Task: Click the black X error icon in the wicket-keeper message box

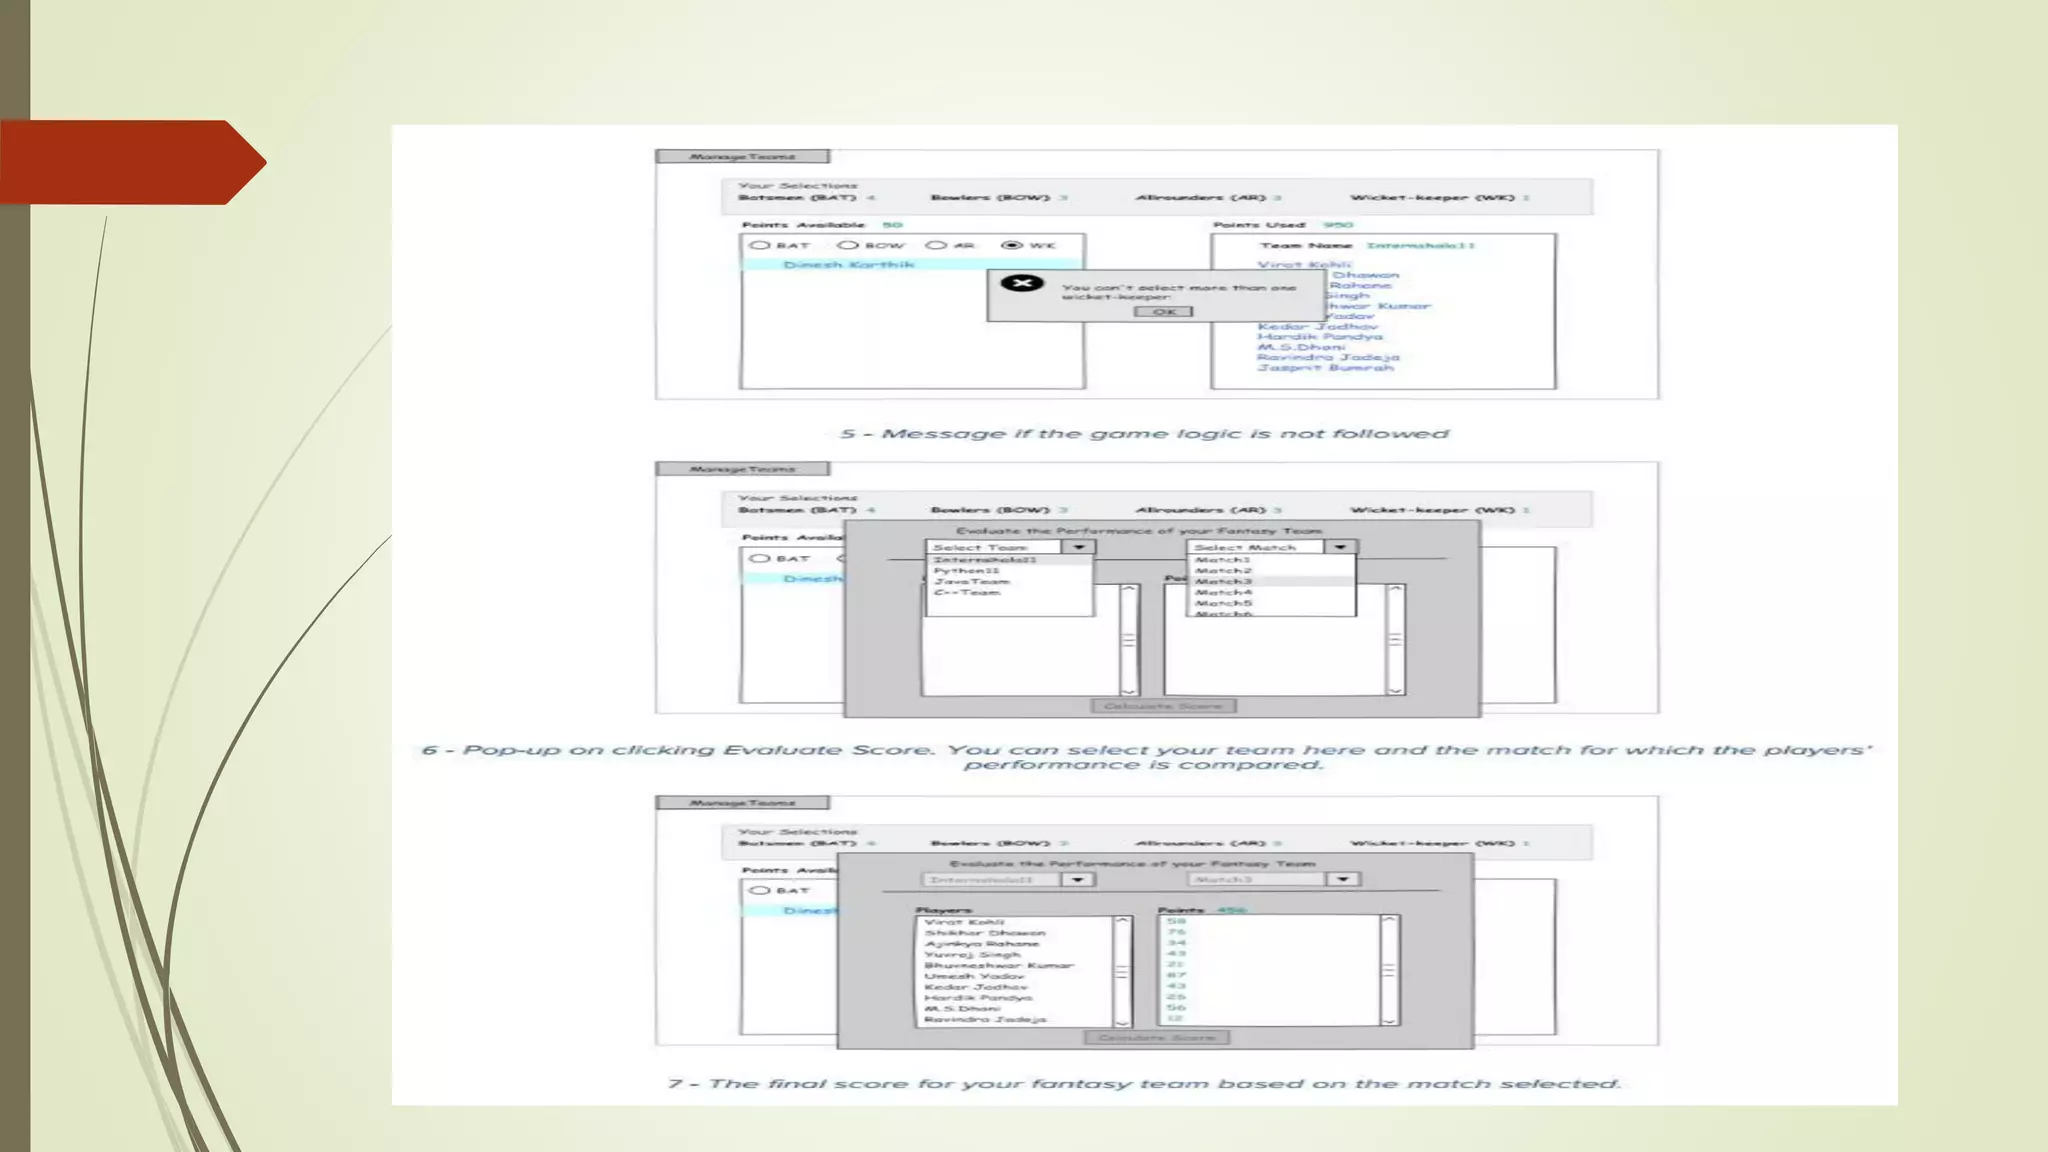Action: tap(1021, 283)
